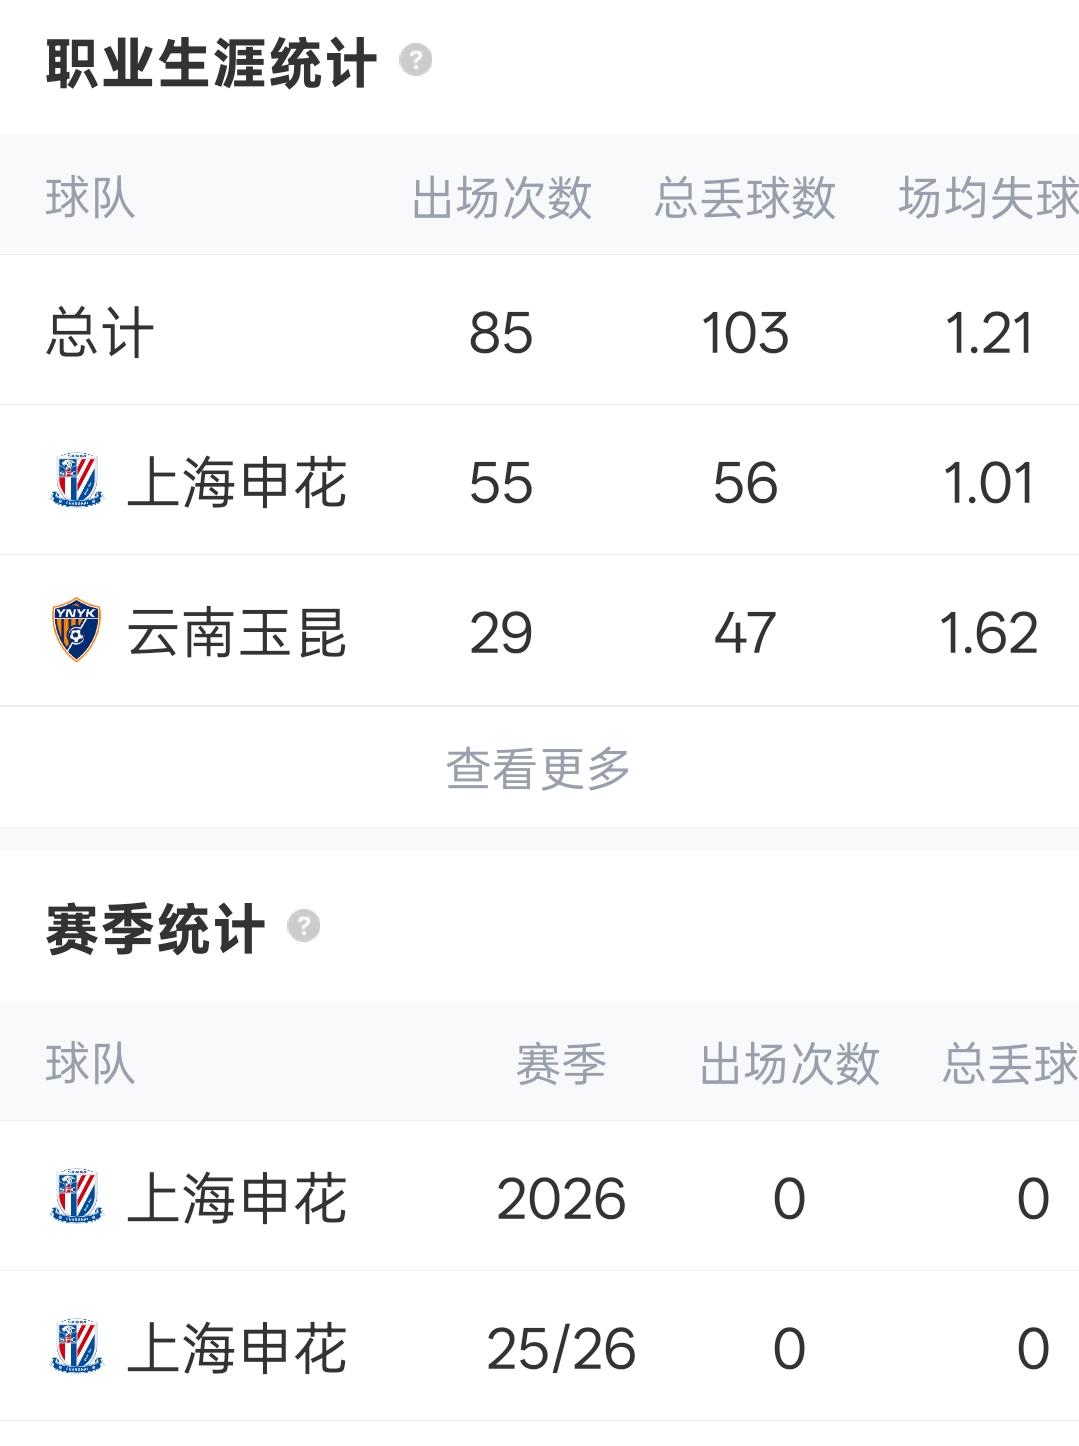Click the 赛季 column header
The image size is (1079, 1446).
[561, 1063]
